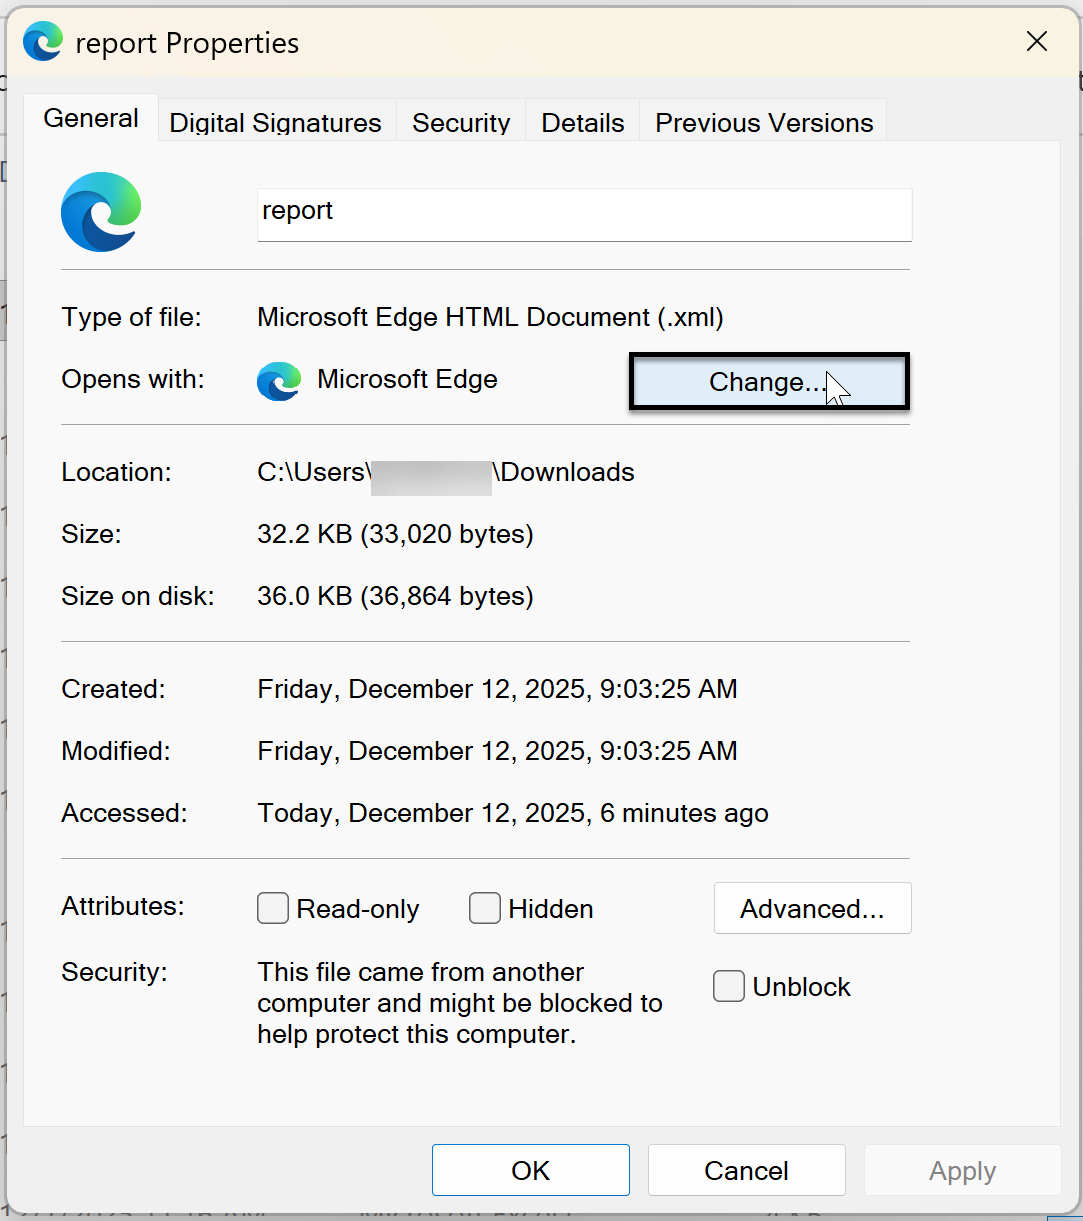Screen dimensions: 1083x1221
Task: Tick the Hidden attribute checkbox
Action: [485, 909]
